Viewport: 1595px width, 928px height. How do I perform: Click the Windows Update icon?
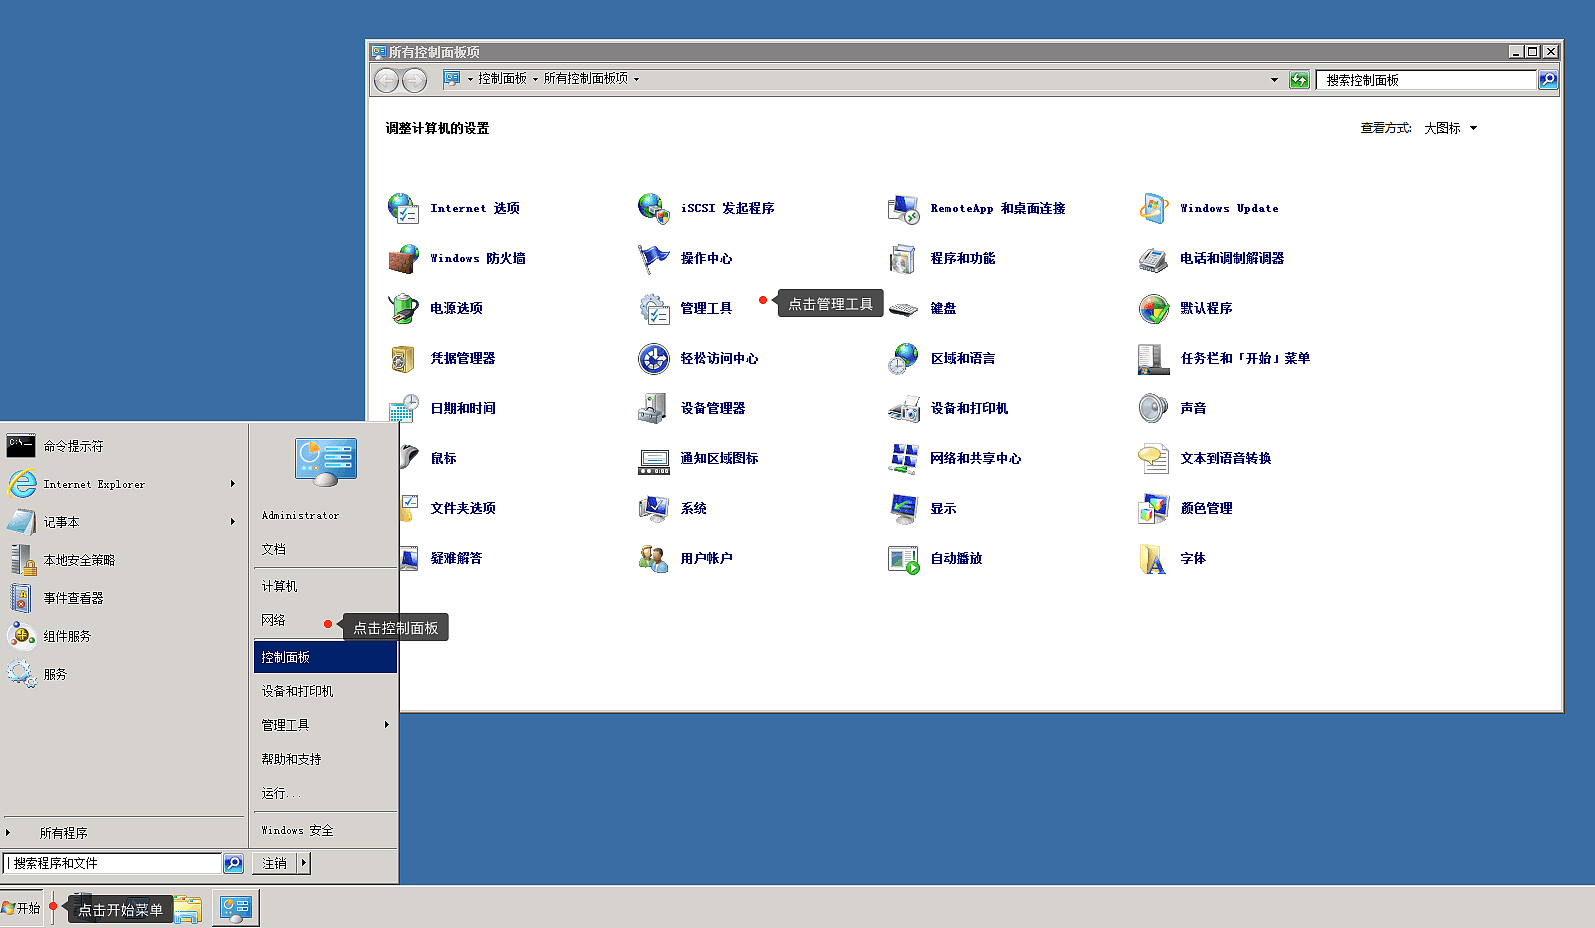1153,209
